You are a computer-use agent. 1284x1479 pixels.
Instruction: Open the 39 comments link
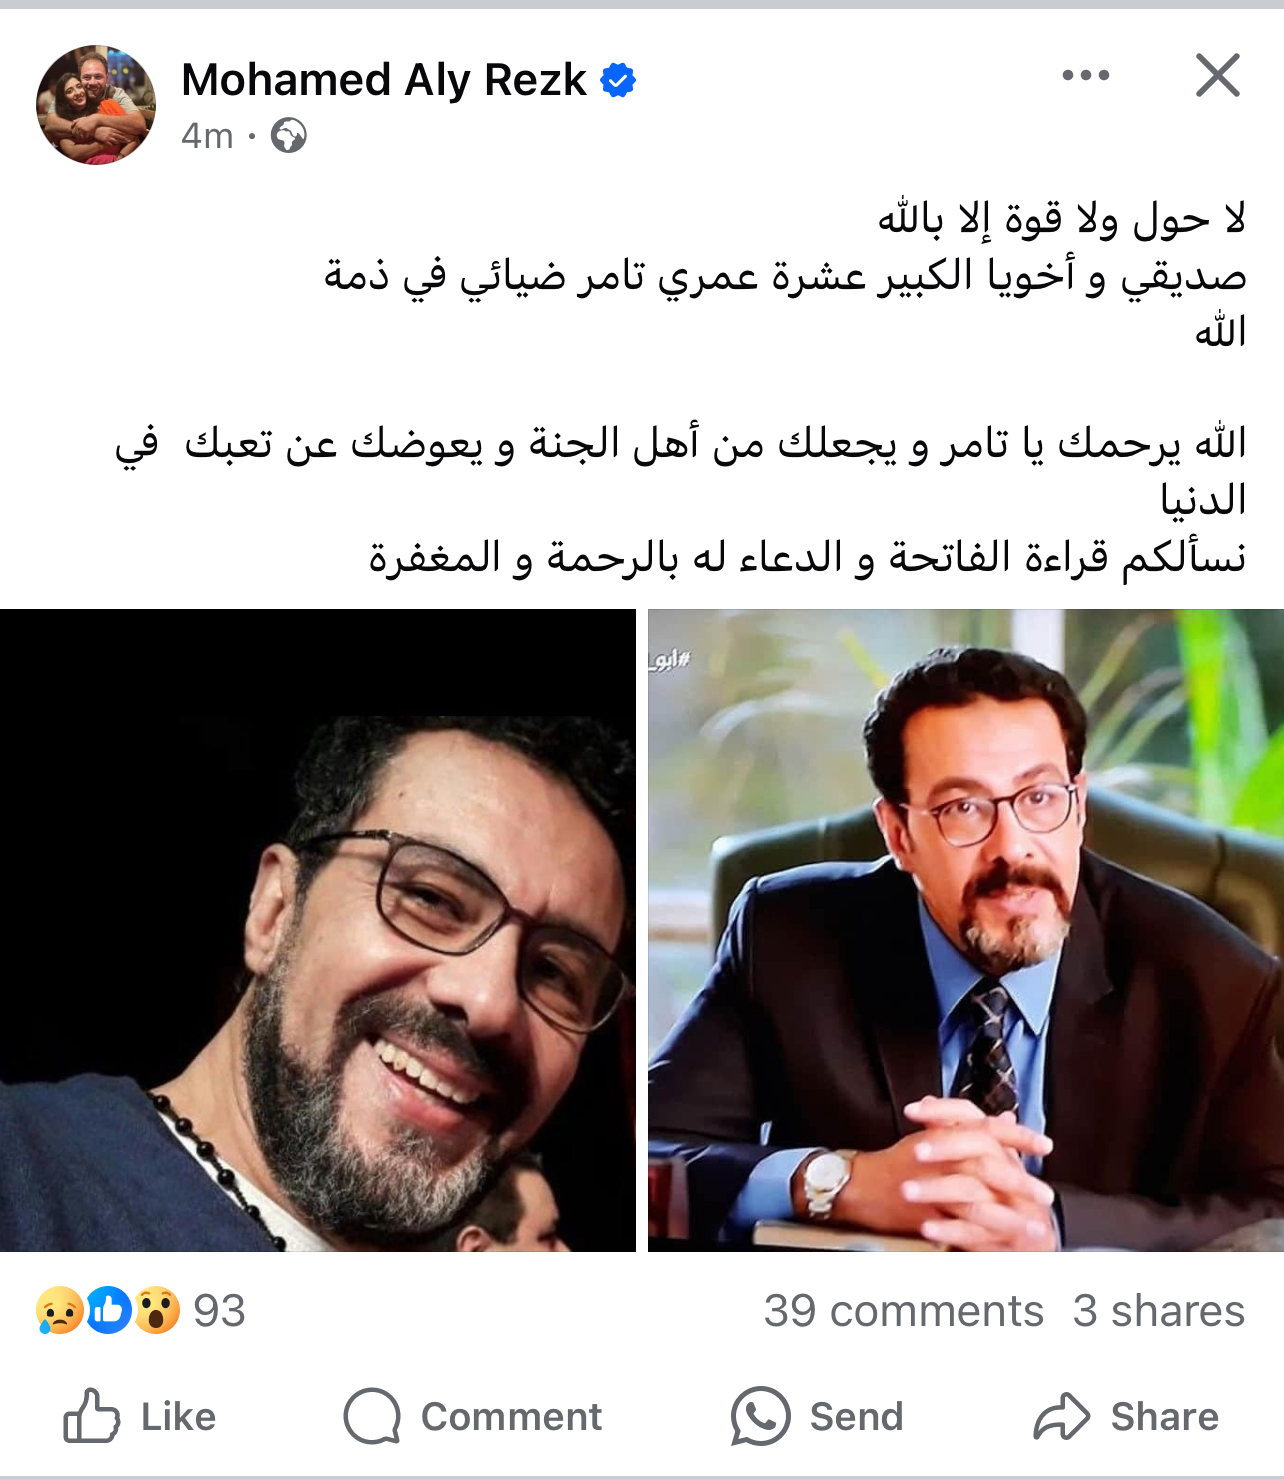904,1311
